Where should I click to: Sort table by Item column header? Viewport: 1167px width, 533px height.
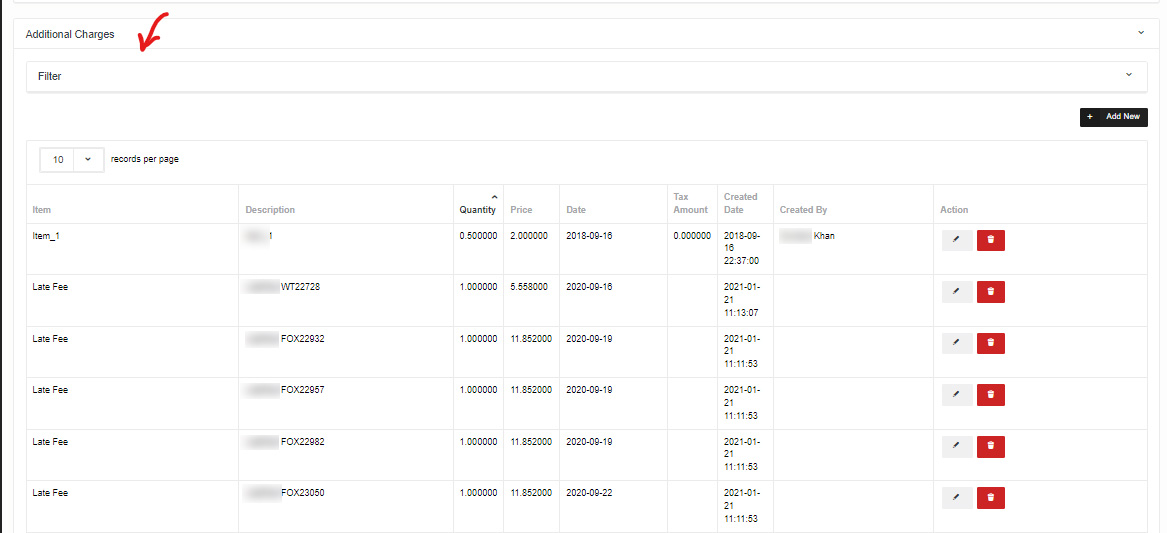click(x=42, y=210)
